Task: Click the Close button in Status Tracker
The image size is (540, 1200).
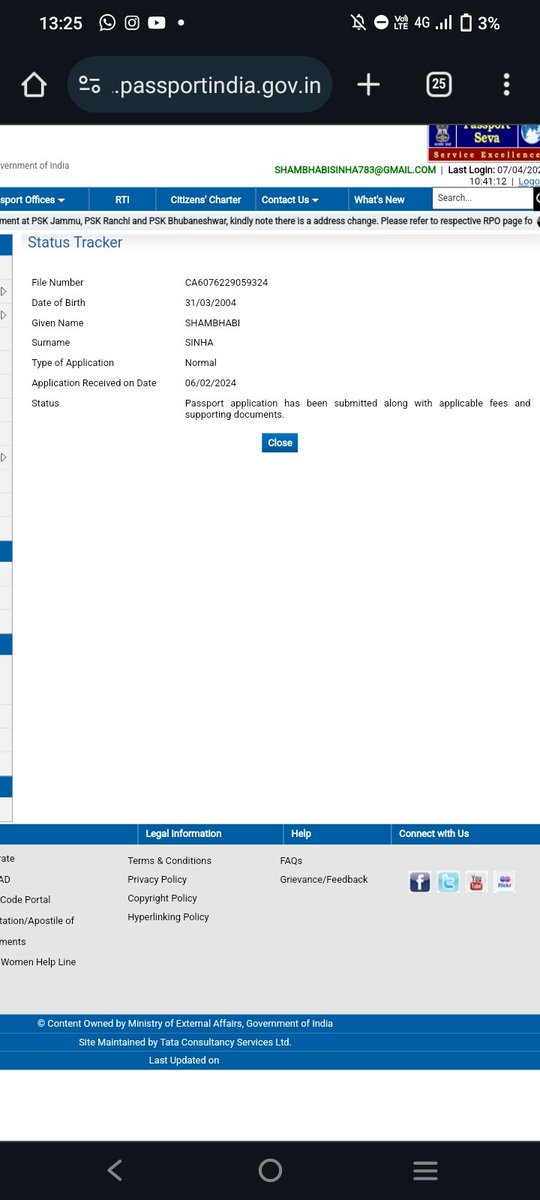Action: [x=280, y=442]
